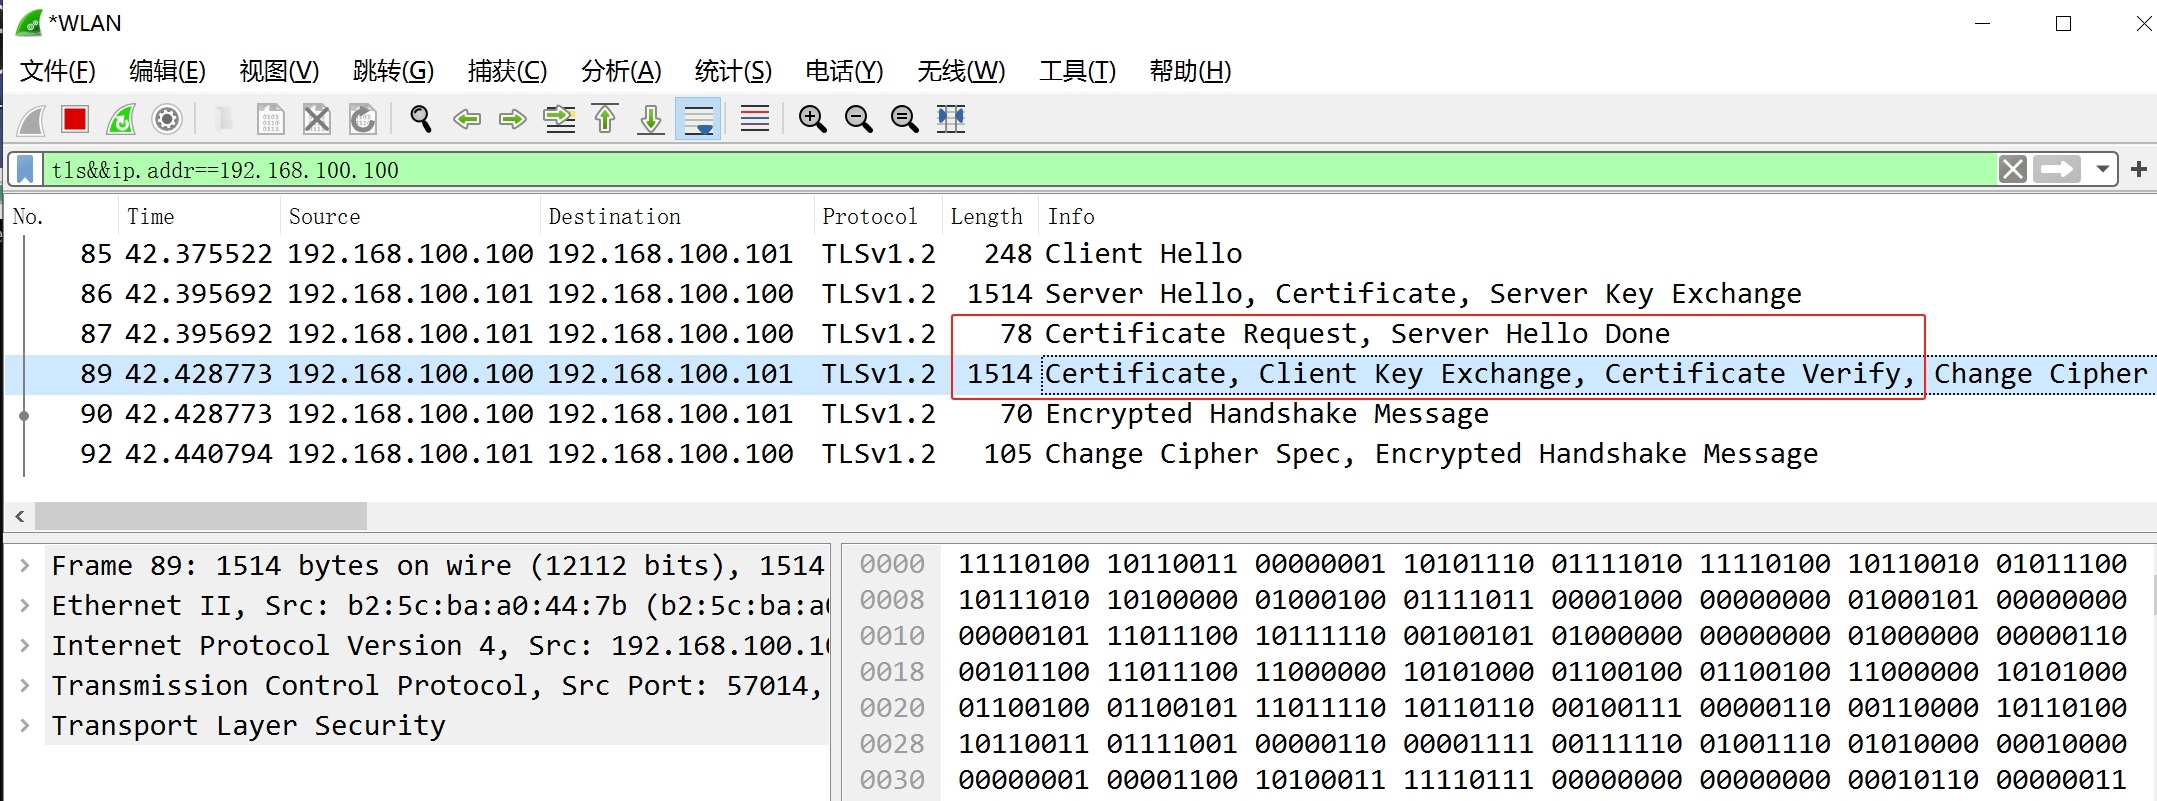Click the save capture file icon
The image size is (2157, 801).
(271, 120)
